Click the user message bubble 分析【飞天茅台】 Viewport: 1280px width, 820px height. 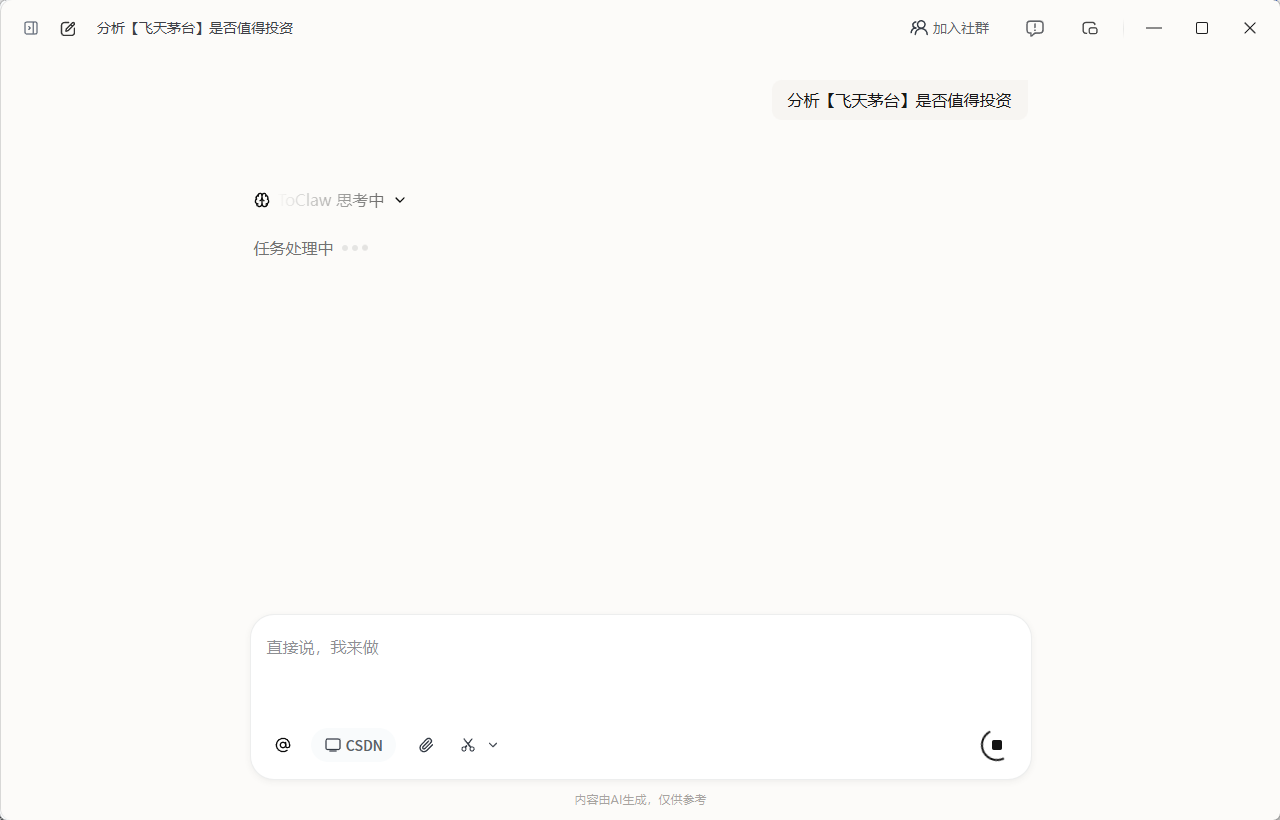[x=900, y=100]
